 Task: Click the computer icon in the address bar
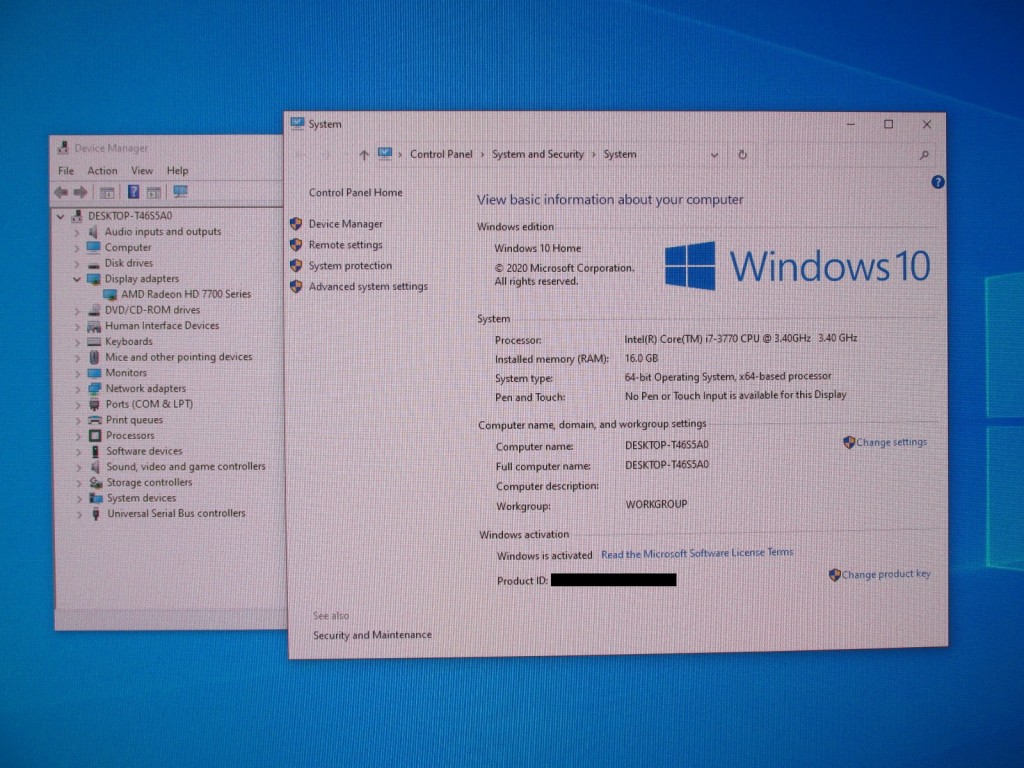(x=385, y=154)
